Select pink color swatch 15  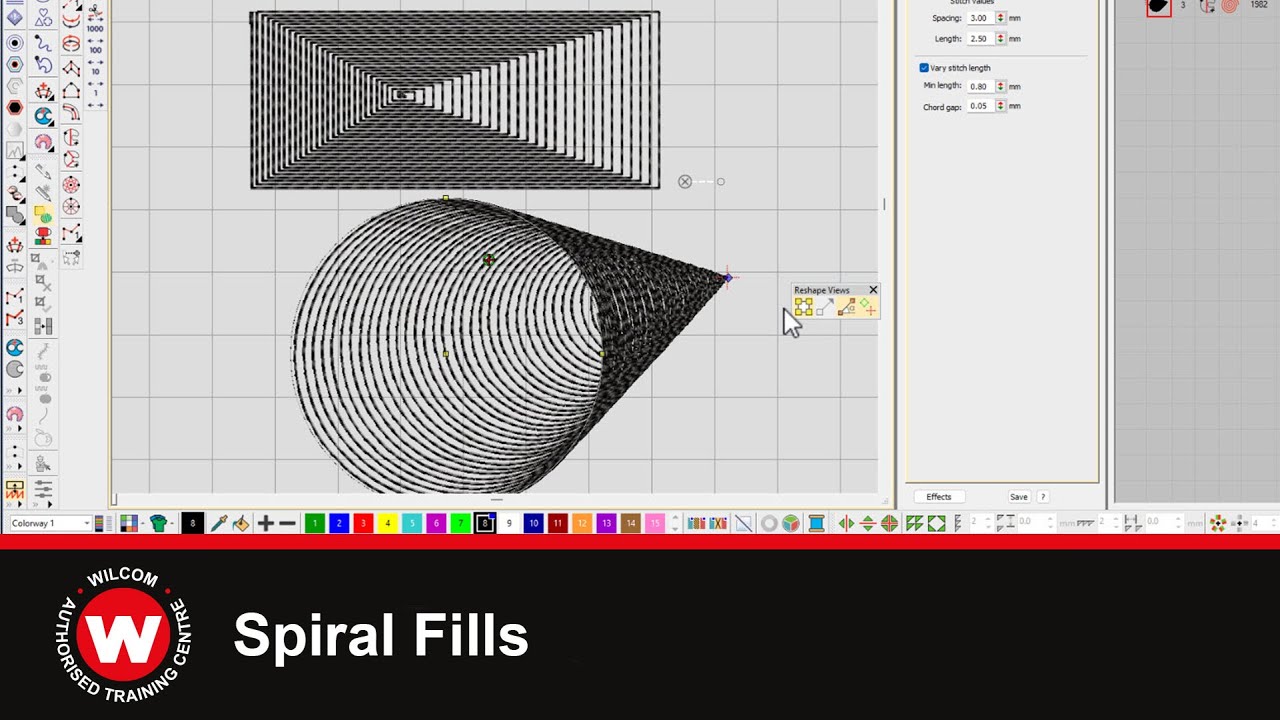pyautogui.click(x=655, y=523)
